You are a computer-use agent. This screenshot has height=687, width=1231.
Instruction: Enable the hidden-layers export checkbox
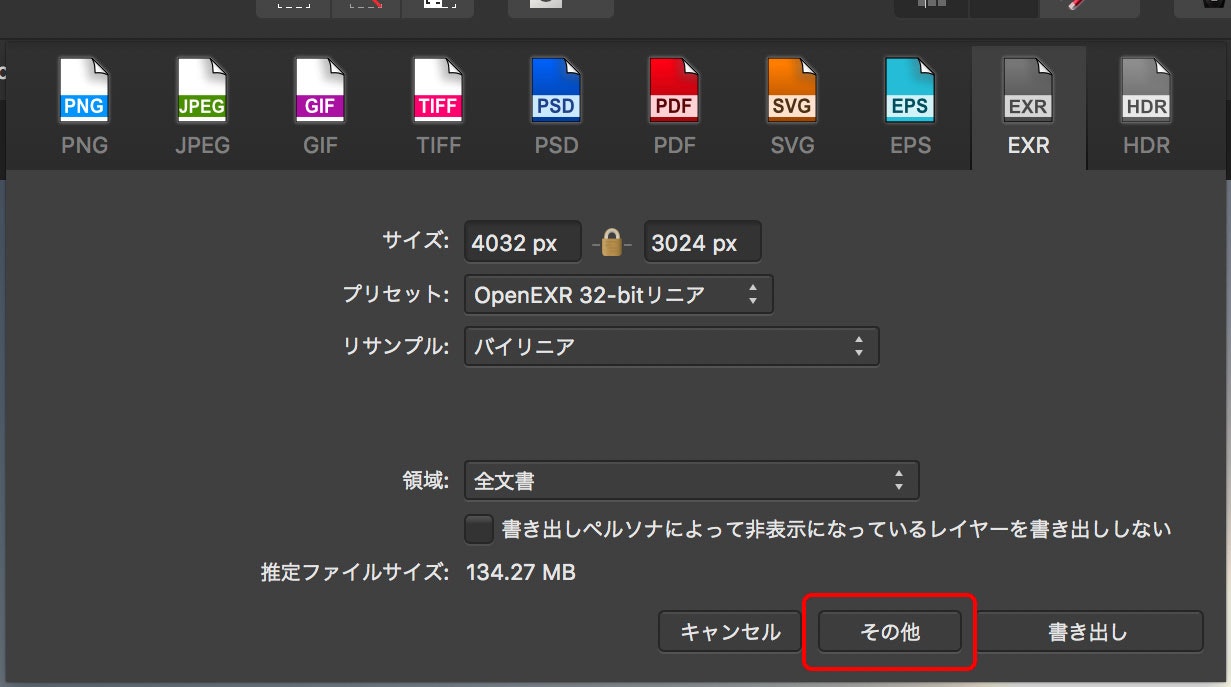479,529
